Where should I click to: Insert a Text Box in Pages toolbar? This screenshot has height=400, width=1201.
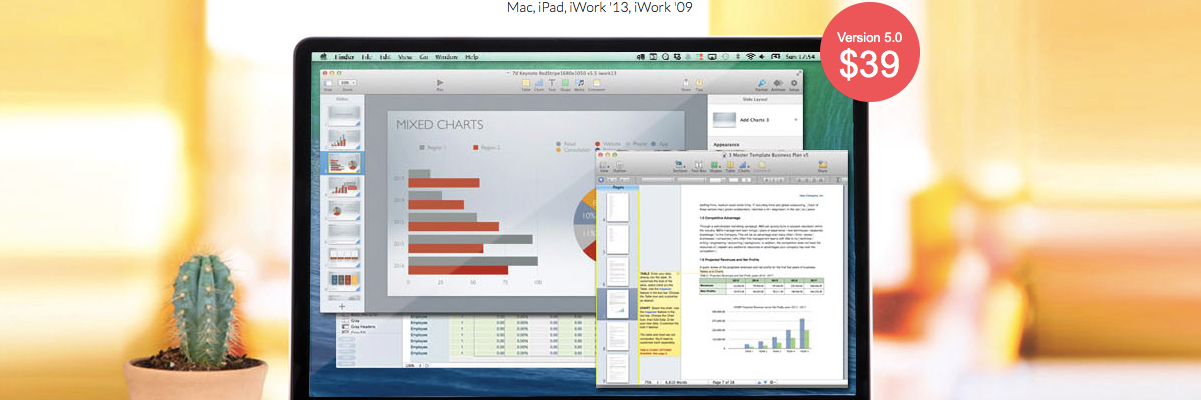coord(699,167)
